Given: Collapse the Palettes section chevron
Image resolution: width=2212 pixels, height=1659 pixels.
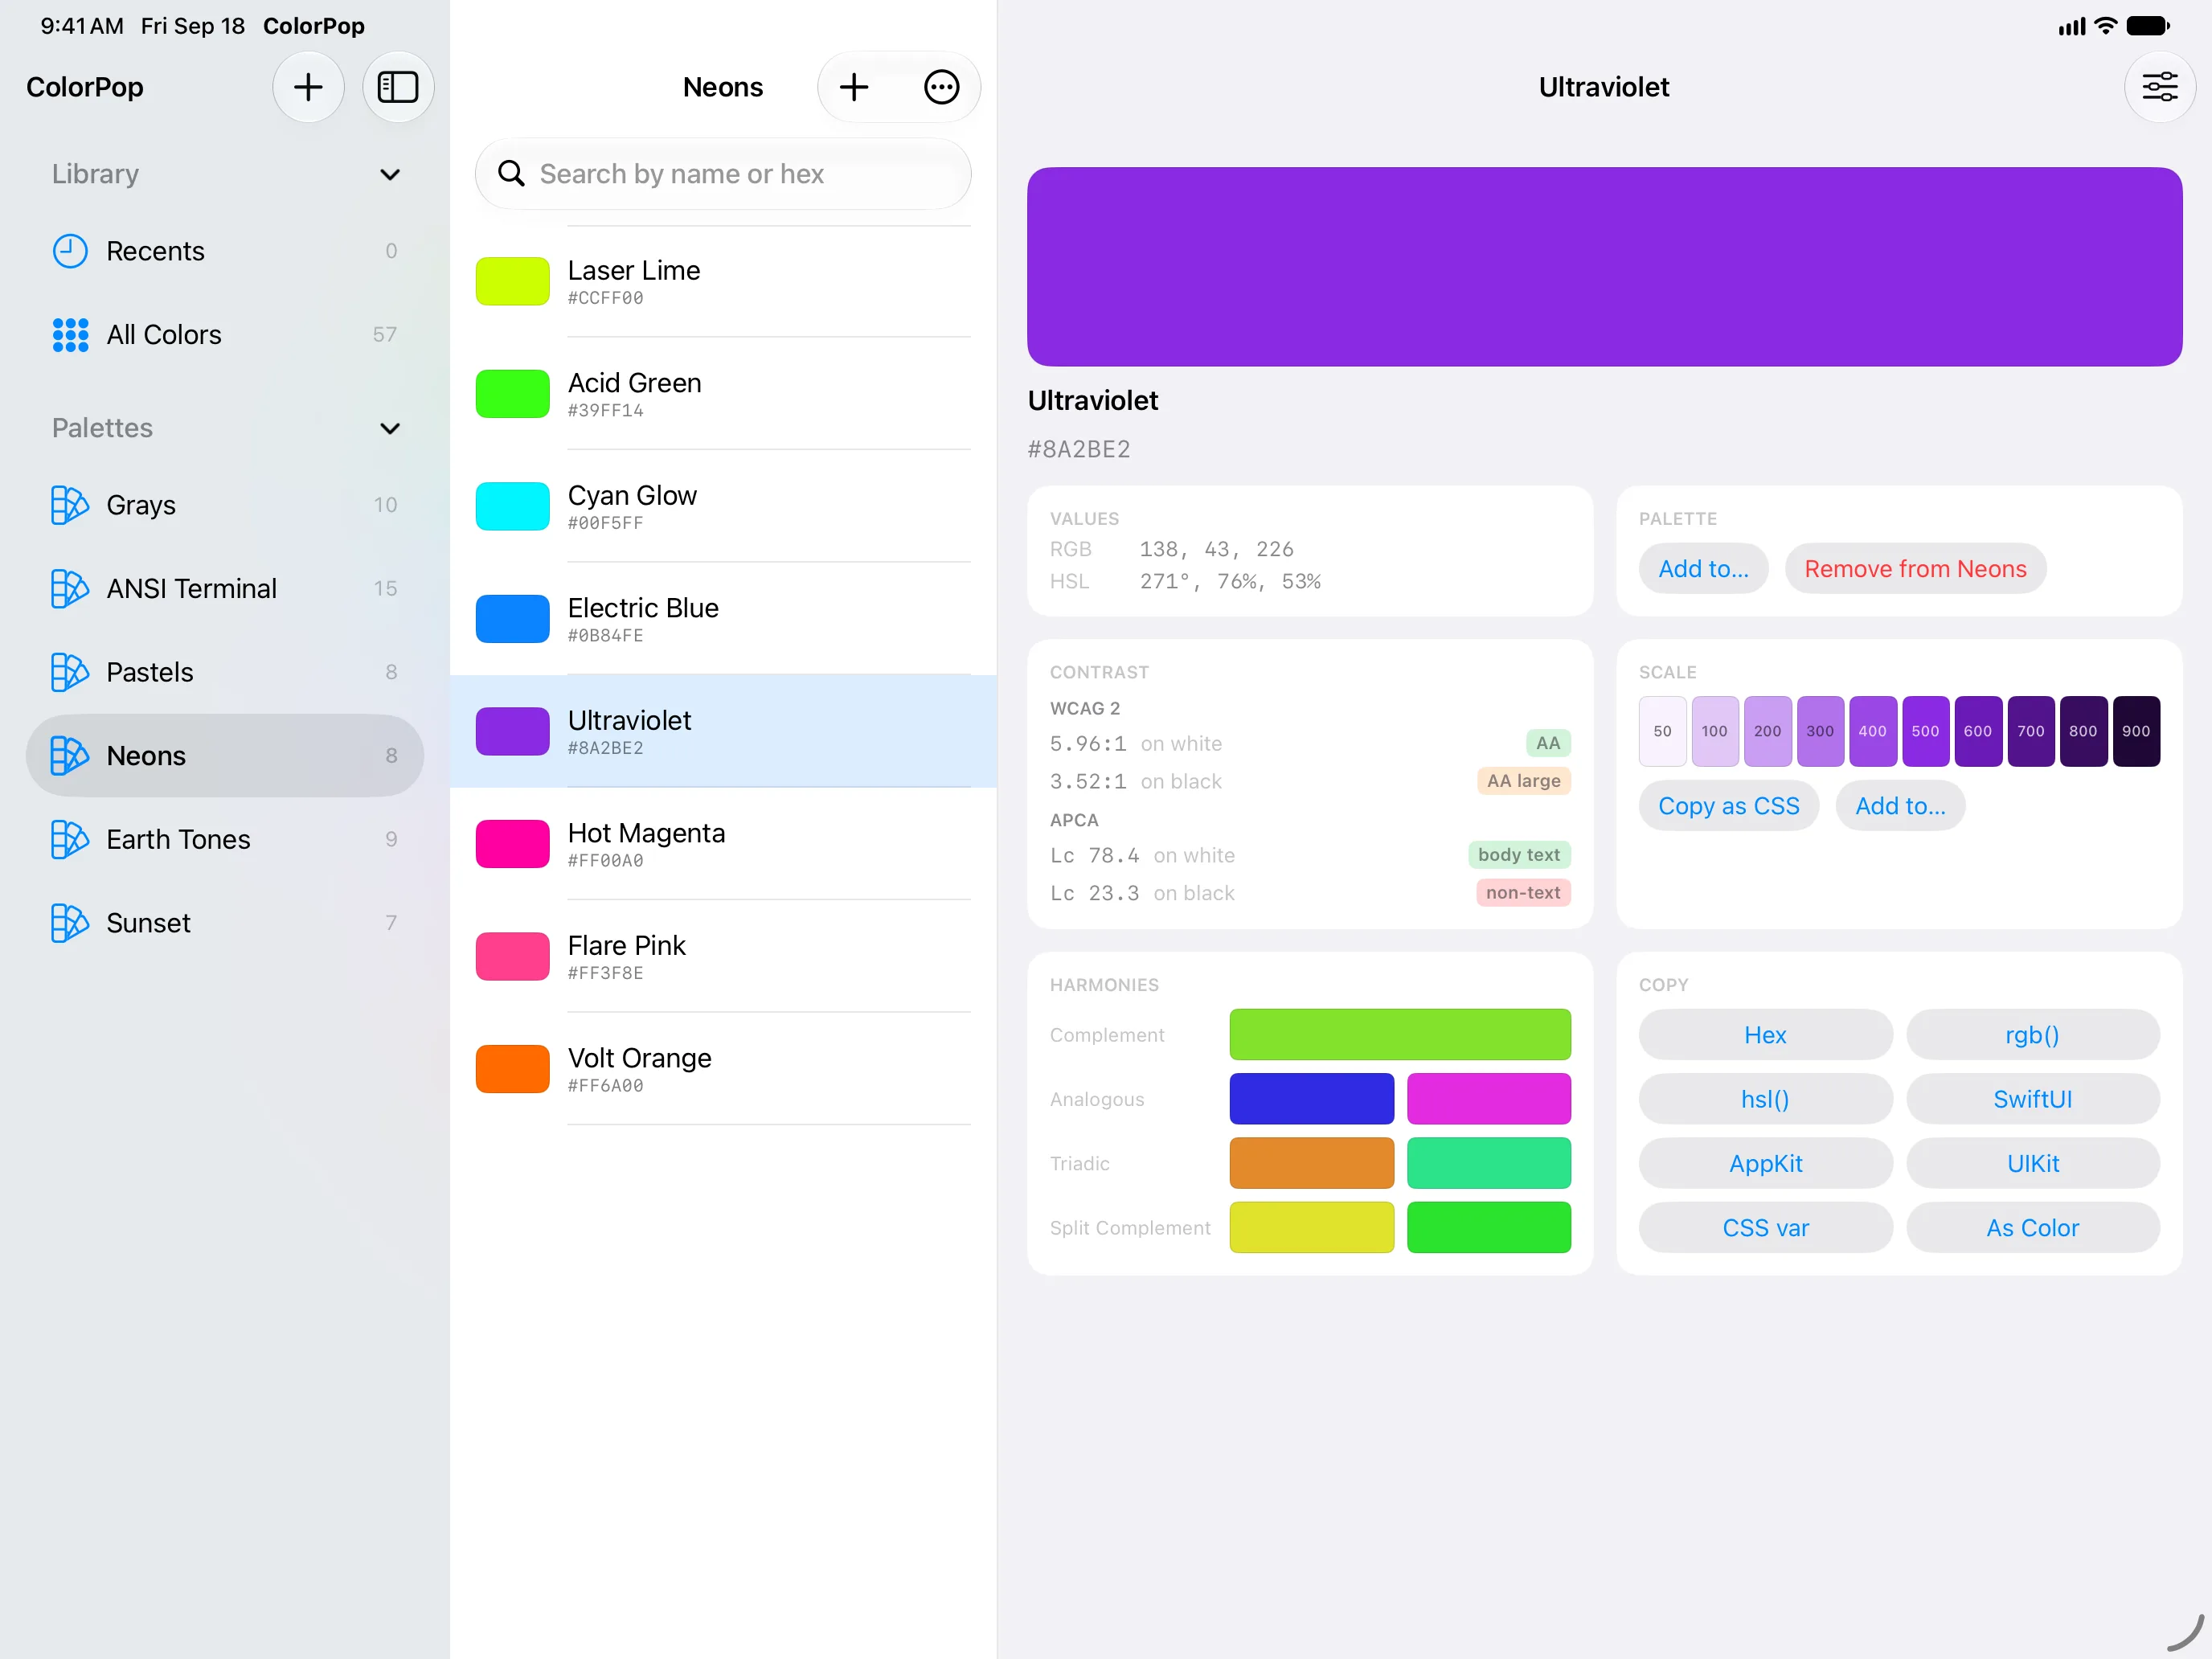Looking at the screenshot, I should click(x=390, y=429).
